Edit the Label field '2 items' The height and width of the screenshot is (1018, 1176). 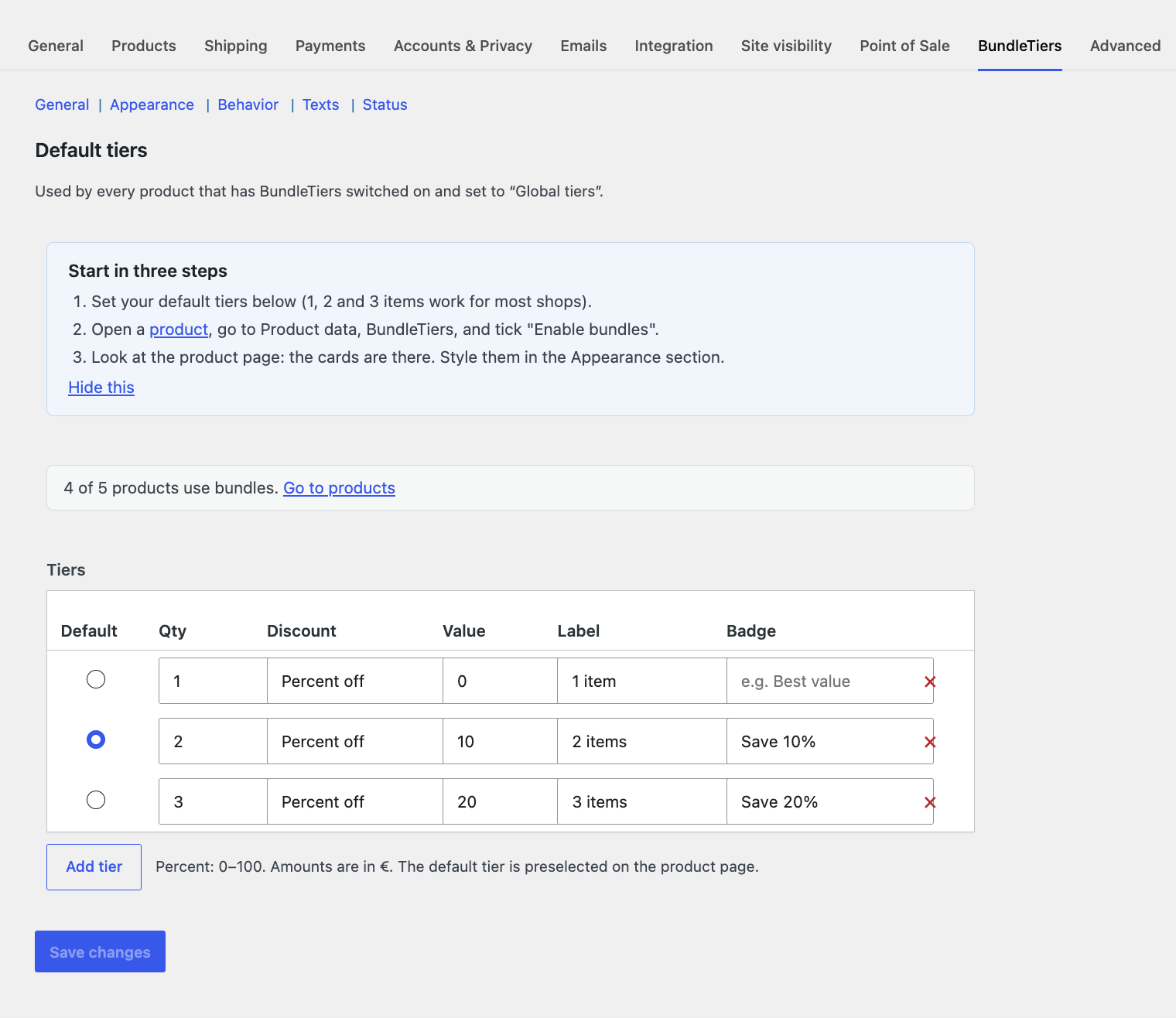pyautogui.click(x=642, y=741)
